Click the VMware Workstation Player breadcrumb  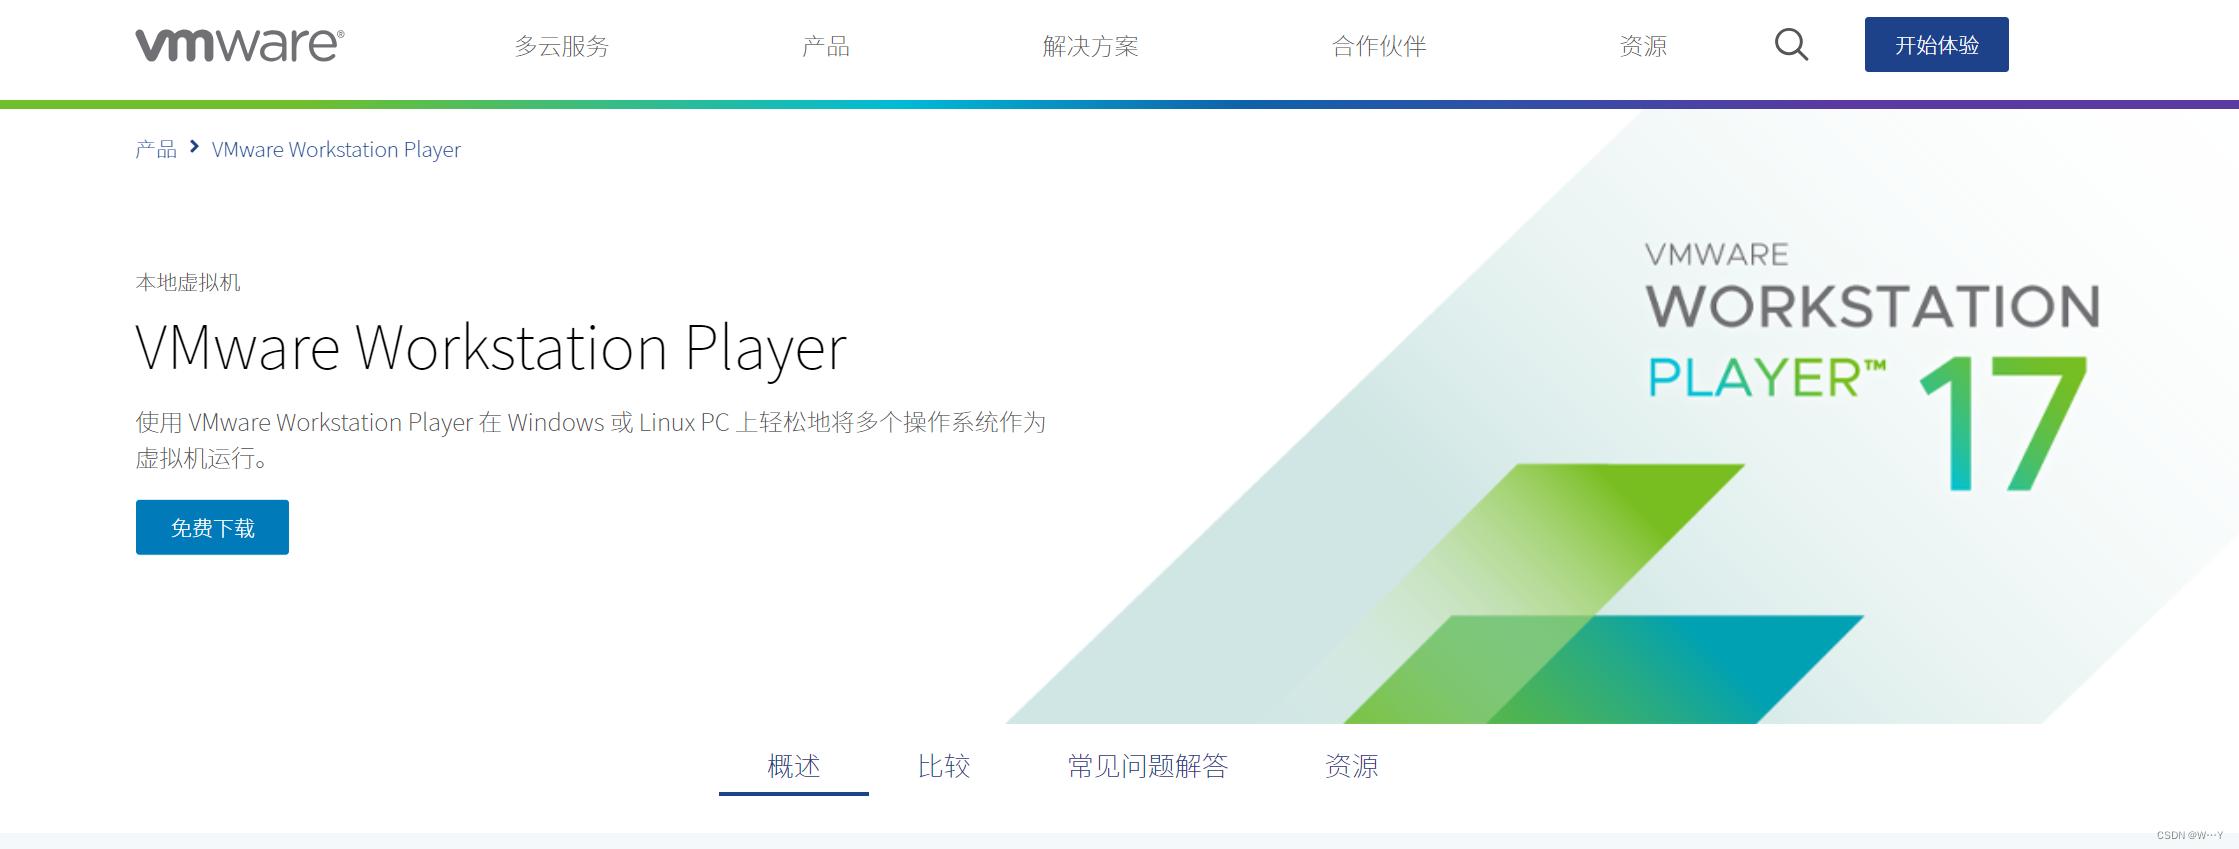click(336, 149)
